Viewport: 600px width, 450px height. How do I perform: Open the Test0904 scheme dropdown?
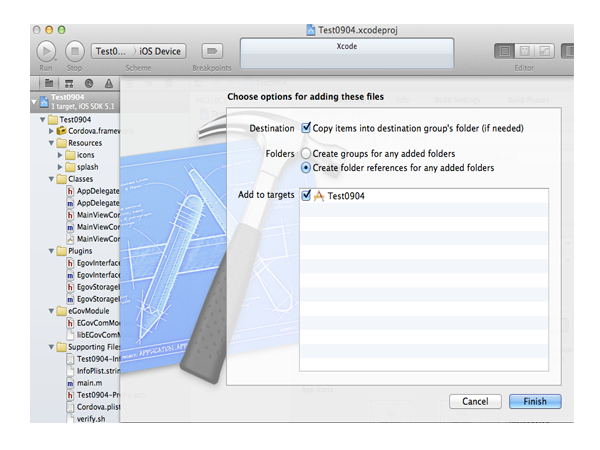tap(110, 51)
